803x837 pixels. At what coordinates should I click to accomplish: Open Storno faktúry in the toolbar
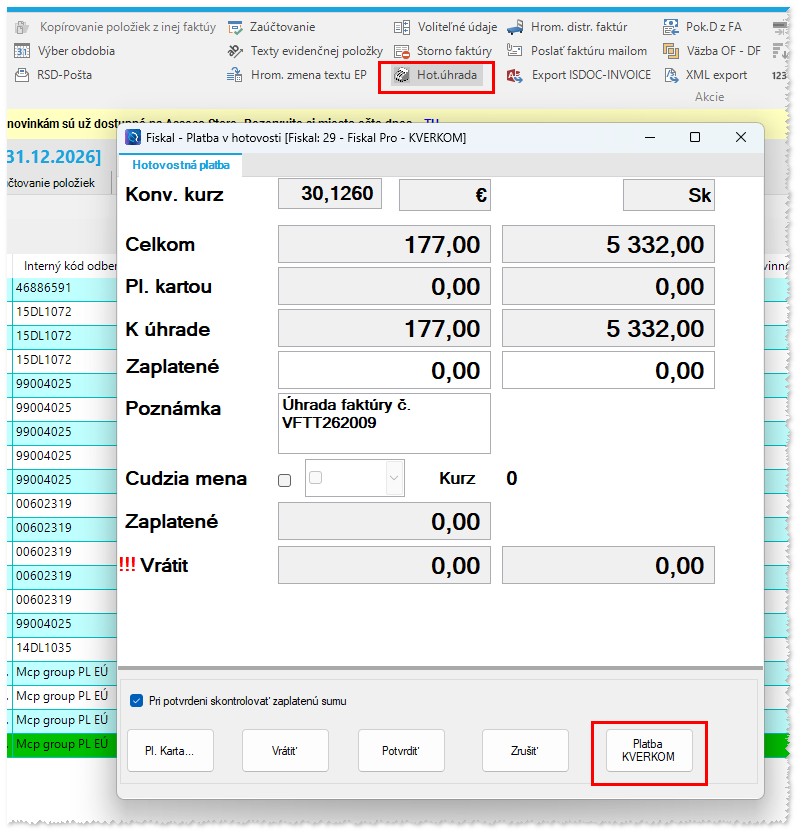click(x=402, y=51)
